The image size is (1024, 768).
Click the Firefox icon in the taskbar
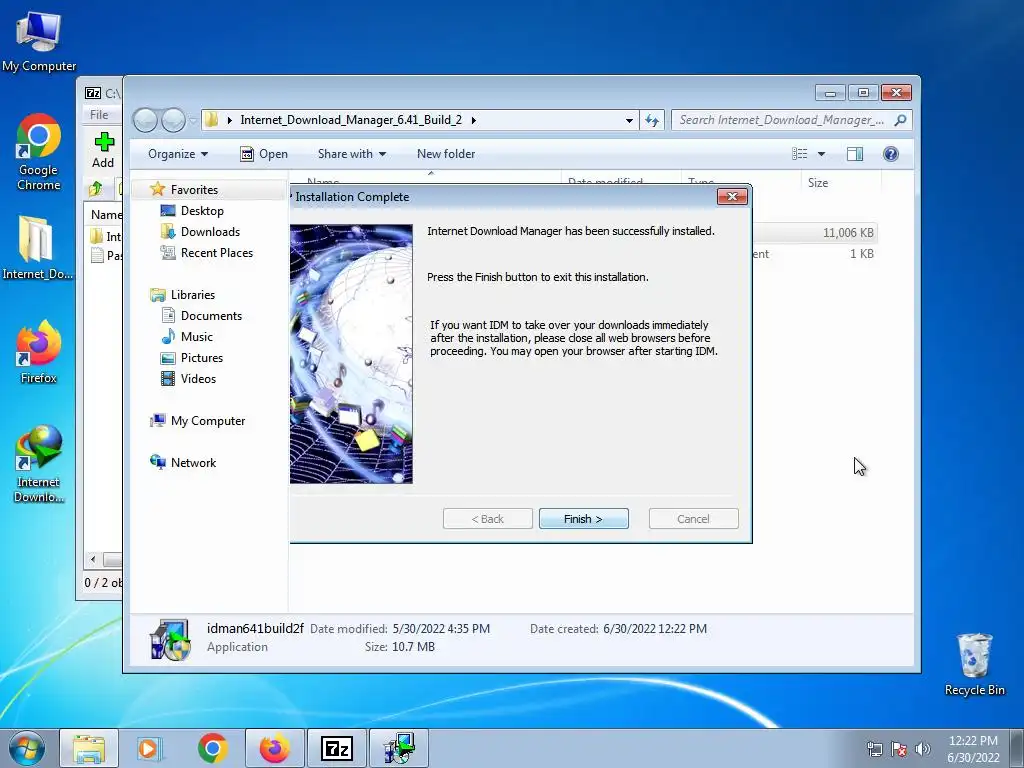[x=274, y=748]
